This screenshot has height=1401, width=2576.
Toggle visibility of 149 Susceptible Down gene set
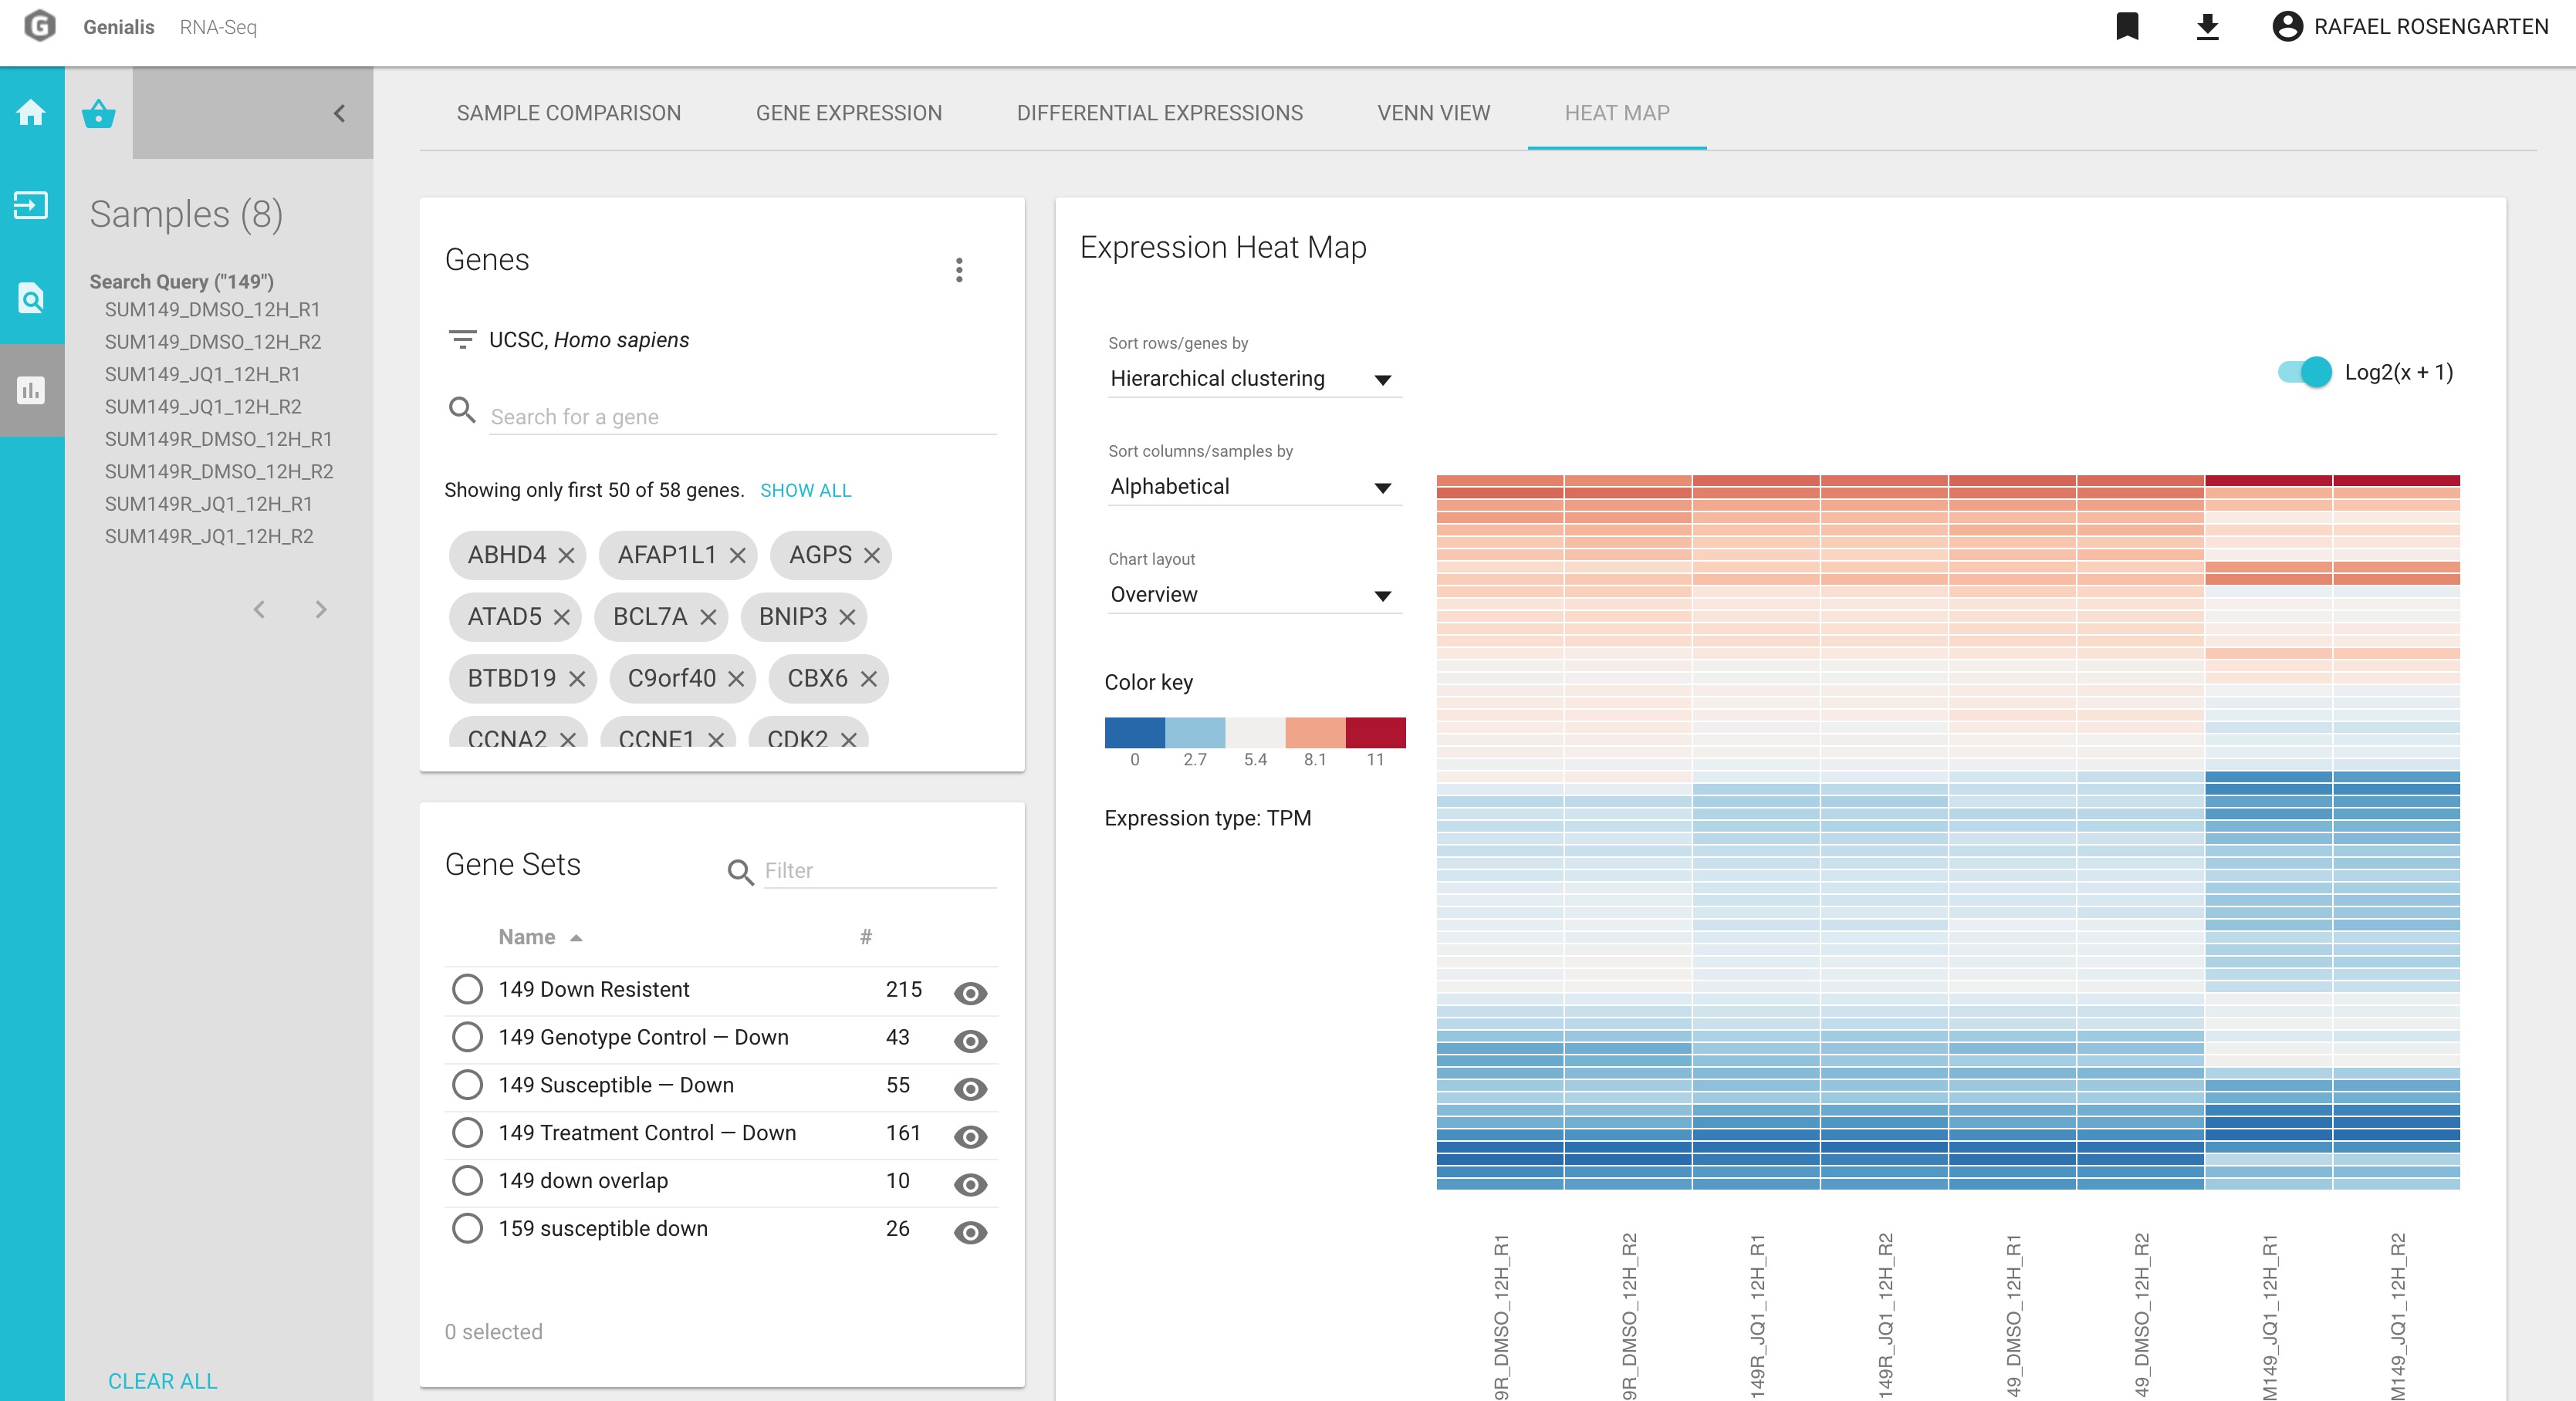pos(968,1085)
